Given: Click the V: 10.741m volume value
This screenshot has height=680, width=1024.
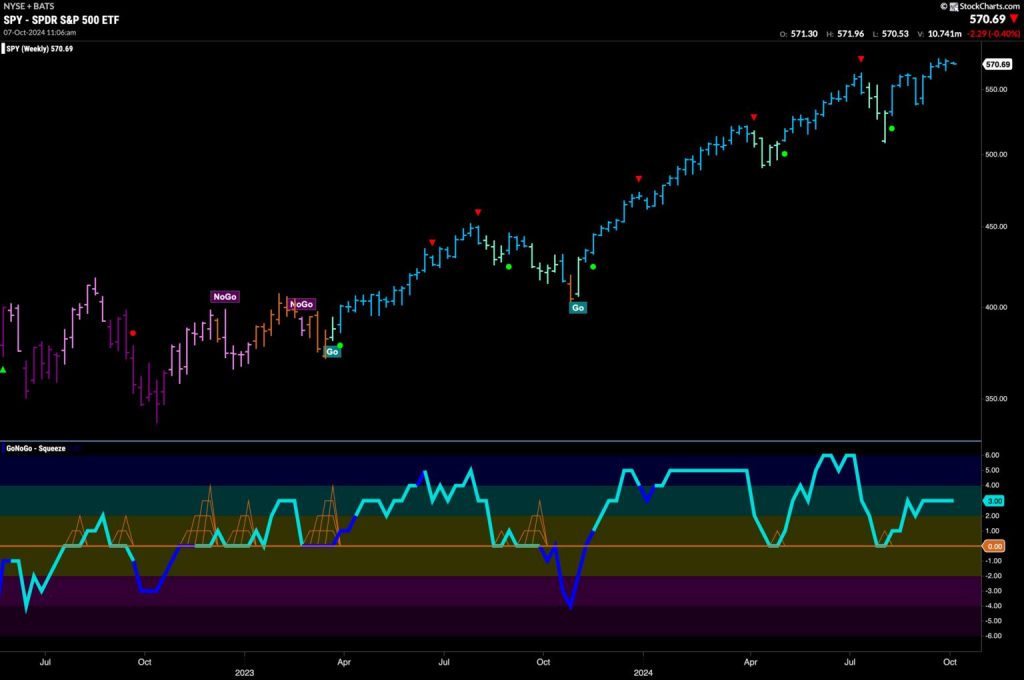Looking at the screenshot, I should [939, 34].
